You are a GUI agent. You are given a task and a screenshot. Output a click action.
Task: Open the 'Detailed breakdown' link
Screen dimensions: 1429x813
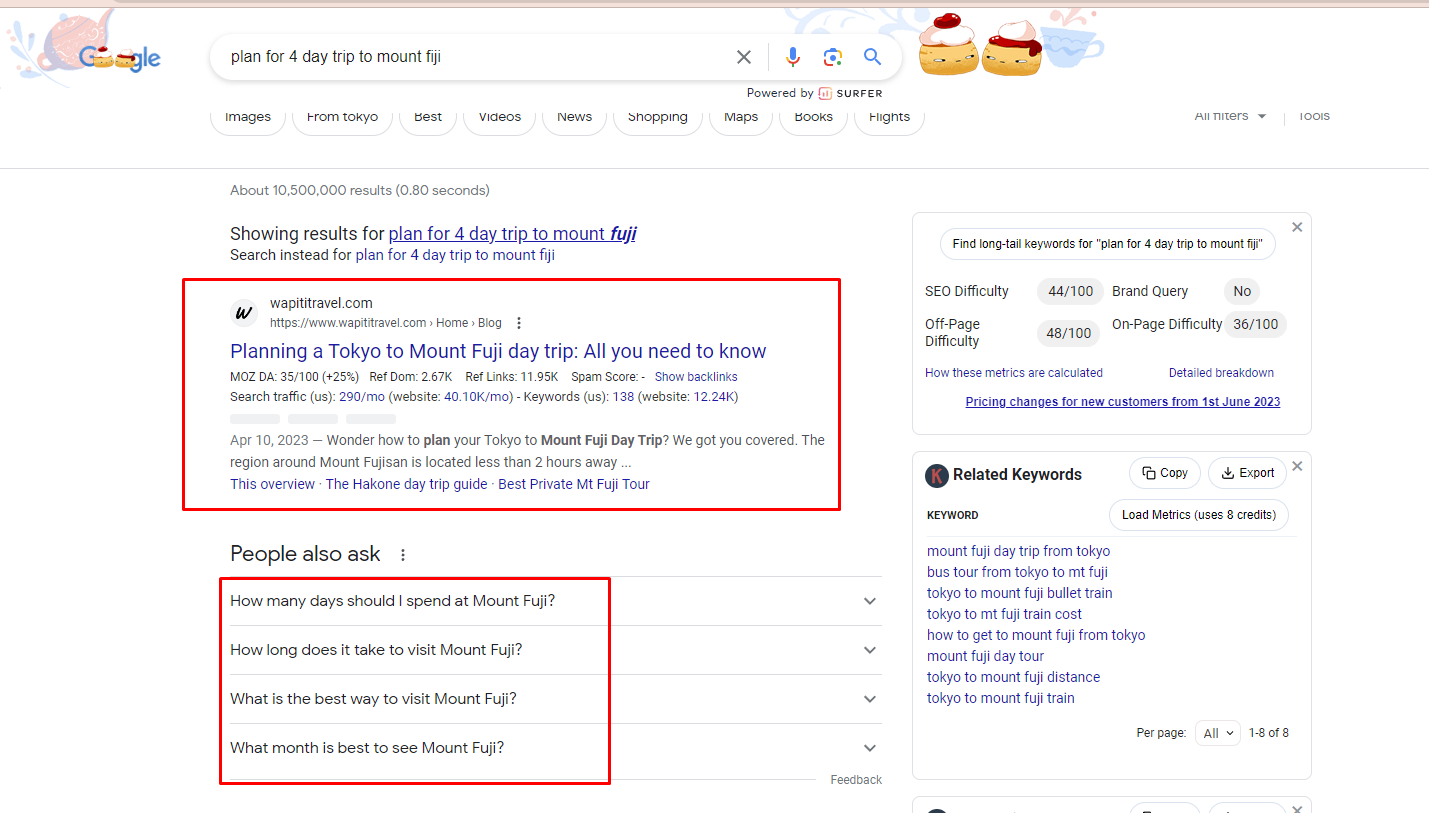(1221, 373)
